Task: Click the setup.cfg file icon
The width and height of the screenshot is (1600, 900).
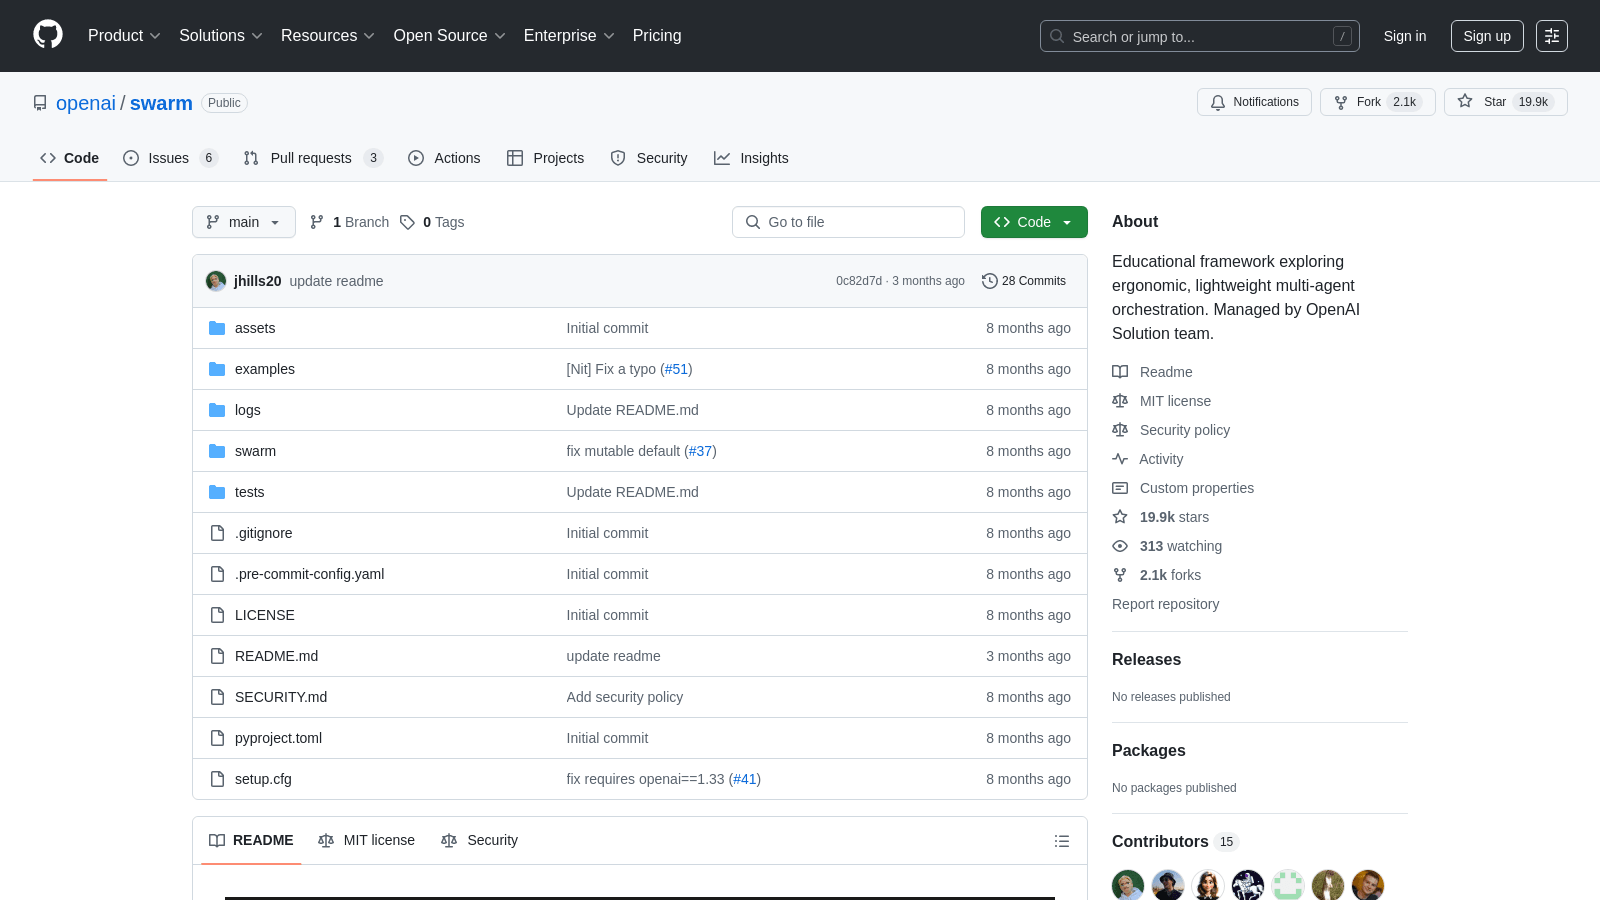Action: (217, 779)
